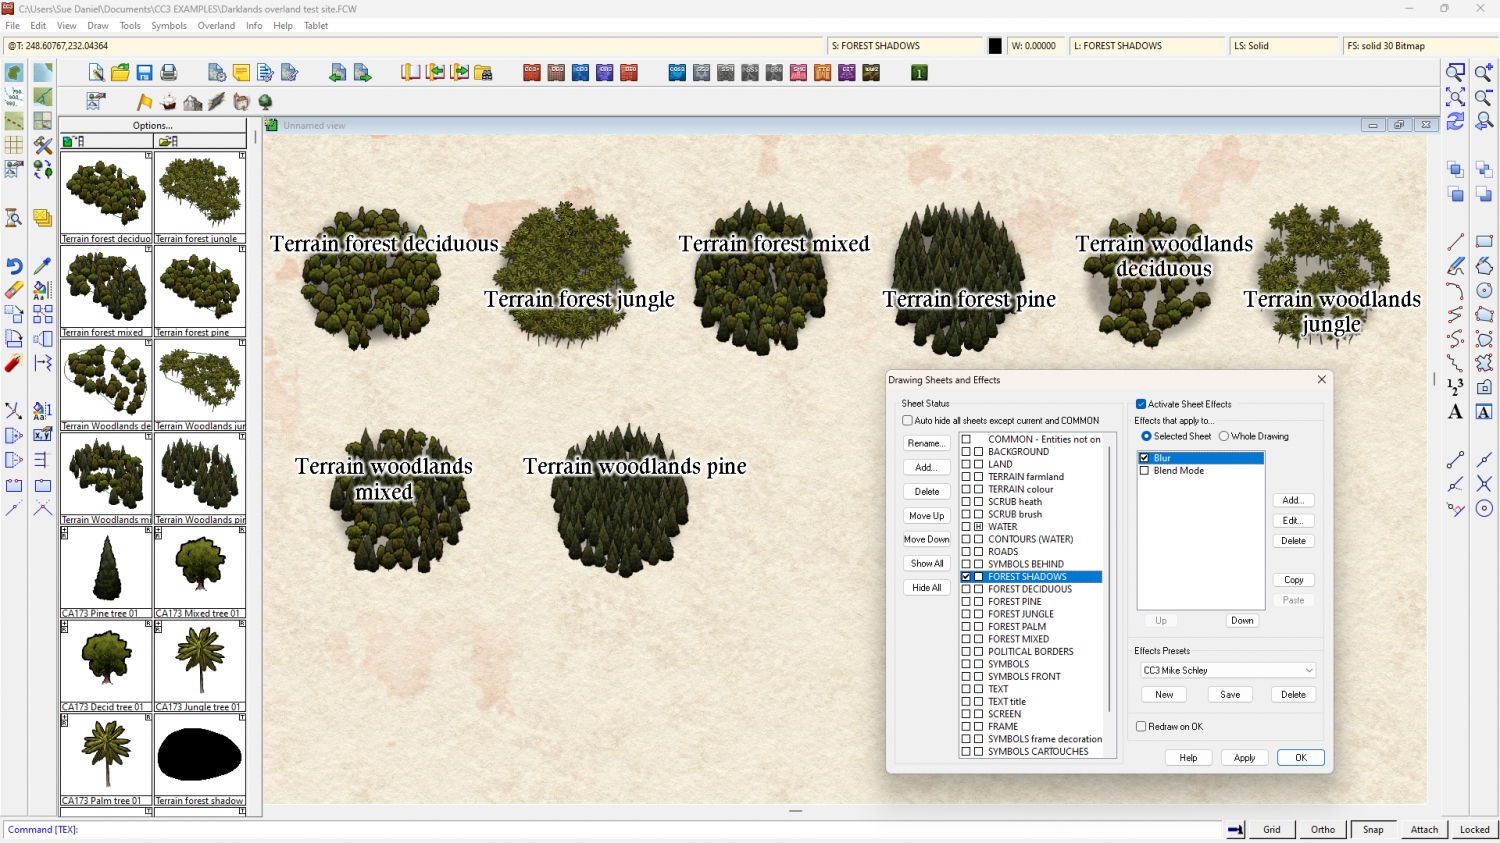Screen dimensions: 1500x843
Task: Save the effects preset with Save
Action: click(x=1230, y=695)
